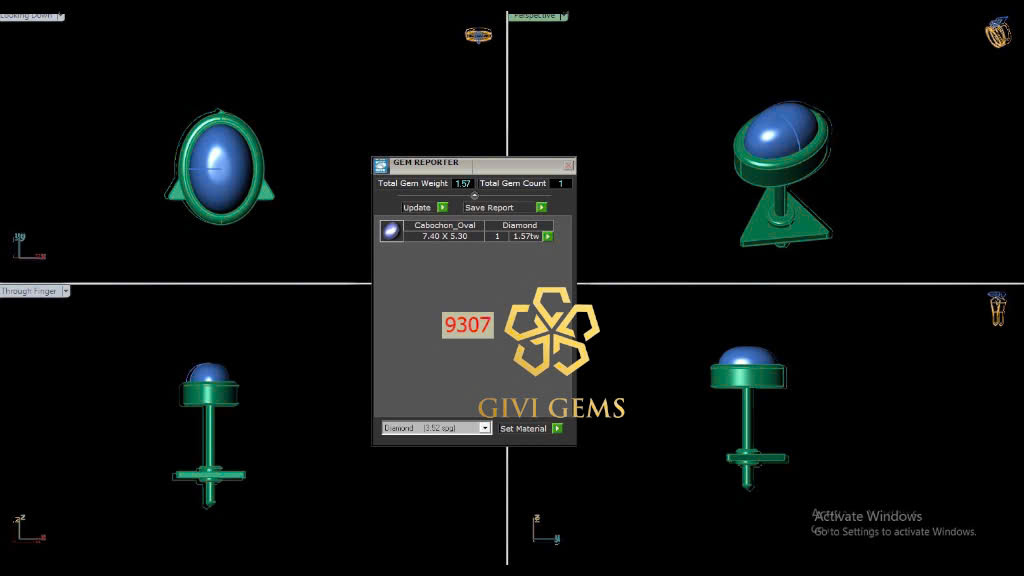Click the 7.40 X 5.30 size cell
The image size is (1024, 576).
[x=445, y=236]
